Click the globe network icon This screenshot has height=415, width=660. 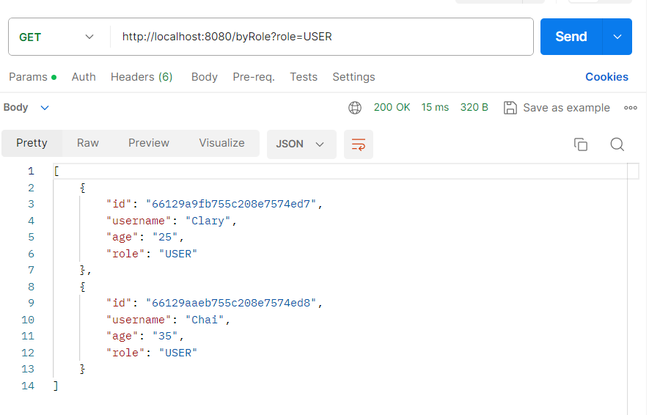click(x=355, y=108)
